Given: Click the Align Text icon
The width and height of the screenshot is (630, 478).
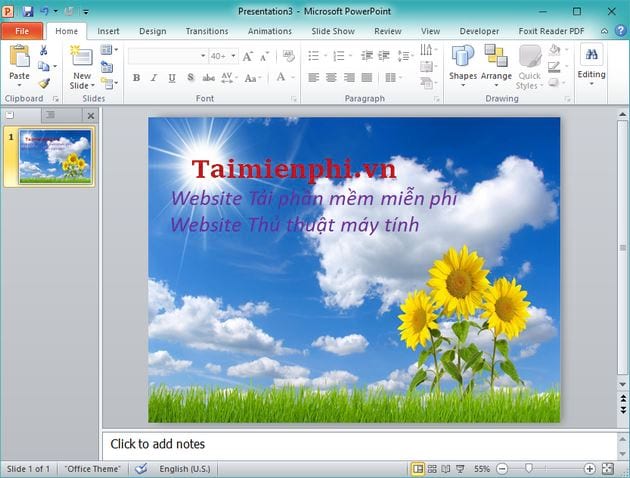Looking at the screenshot, I should click(426, 66).
